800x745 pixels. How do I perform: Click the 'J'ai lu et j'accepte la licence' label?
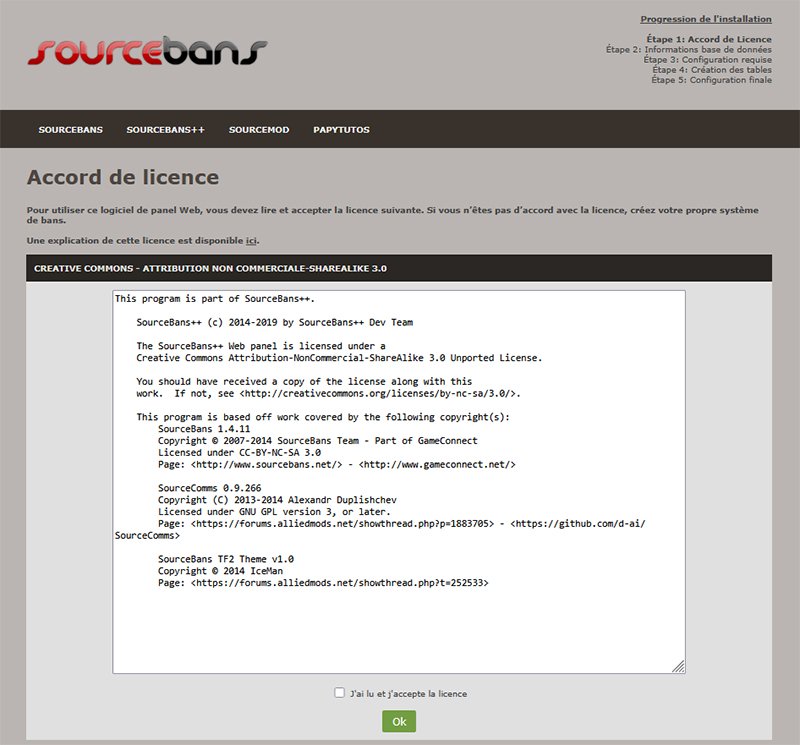[x=408, y=693]
